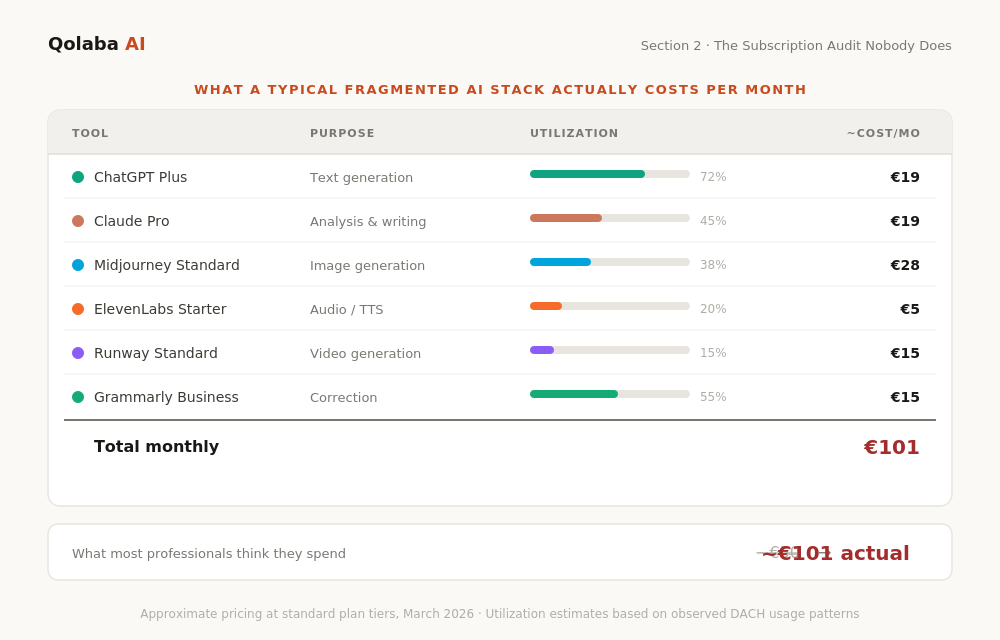This screenshot has height=640, width=1000.
Task: Click the Grammarly Business utilization bar
Action: tap(609, 394)
